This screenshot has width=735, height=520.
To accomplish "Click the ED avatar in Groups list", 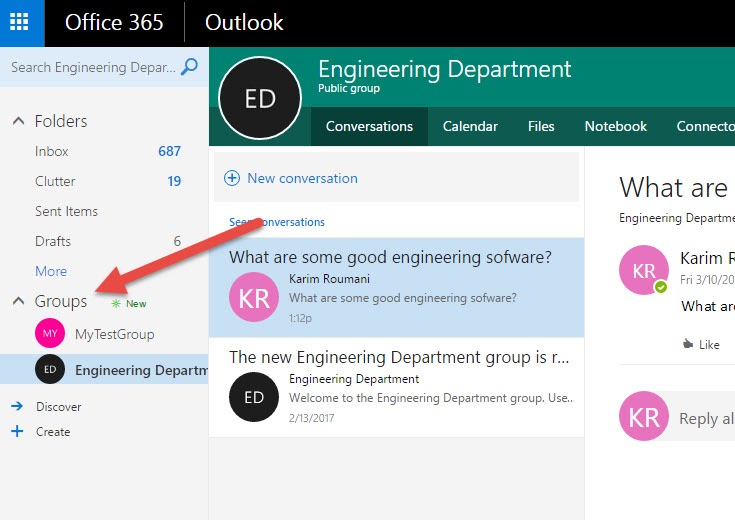I will 50,369.
